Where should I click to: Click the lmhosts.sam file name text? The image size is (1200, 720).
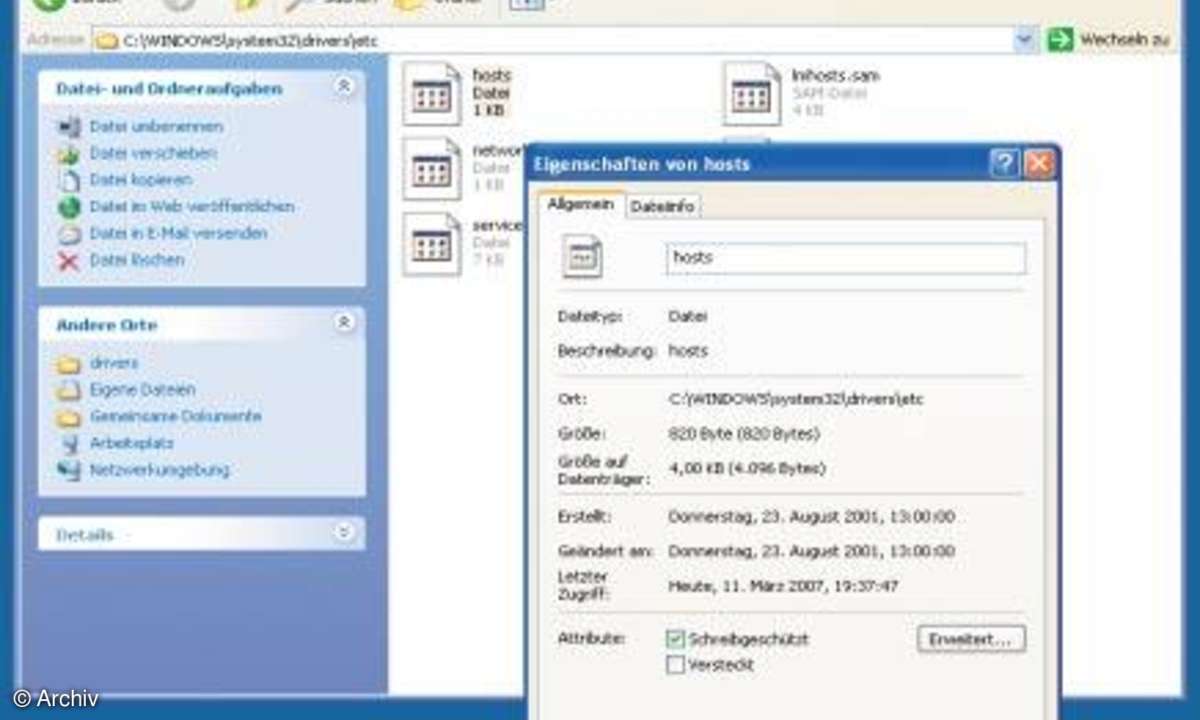835,75
